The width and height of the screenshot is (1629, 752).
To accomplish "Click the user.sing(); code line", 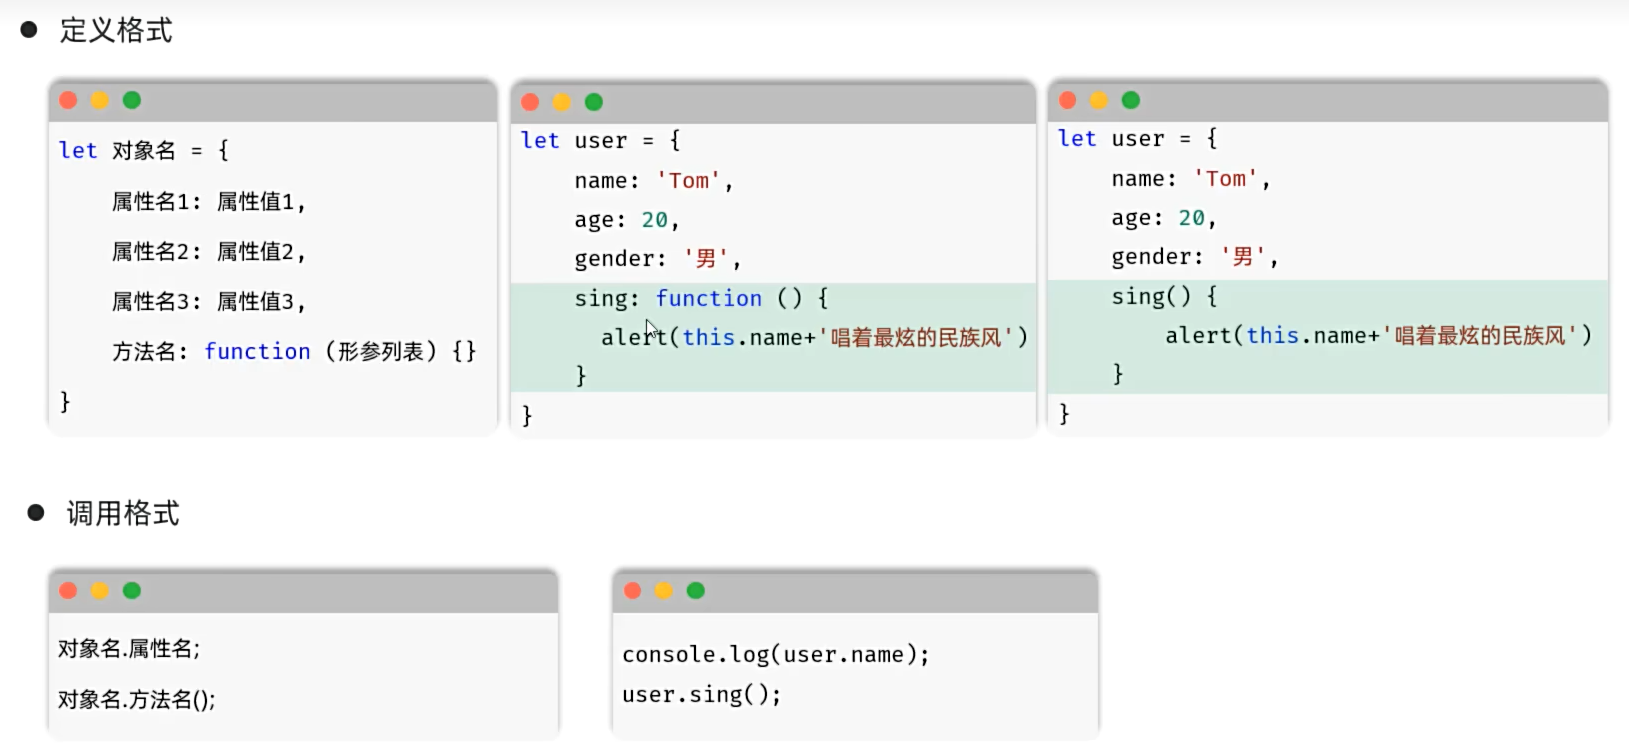I will tap(701, 695).
